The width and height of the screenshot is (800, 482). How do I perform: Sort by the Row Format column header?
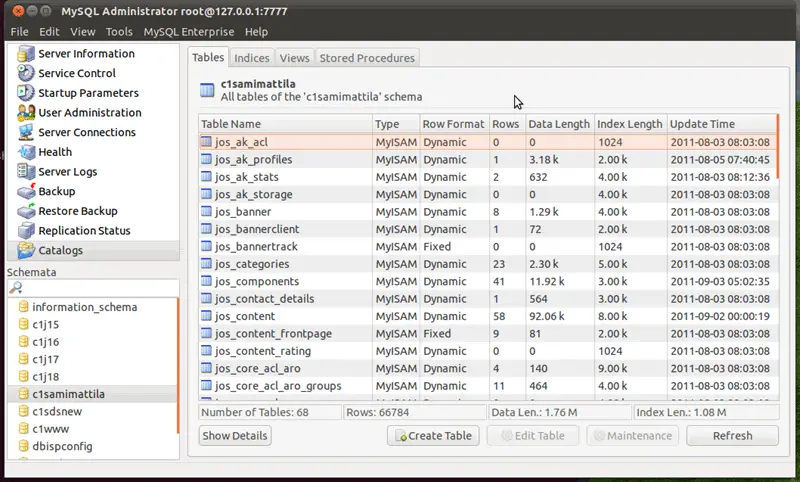455,124
